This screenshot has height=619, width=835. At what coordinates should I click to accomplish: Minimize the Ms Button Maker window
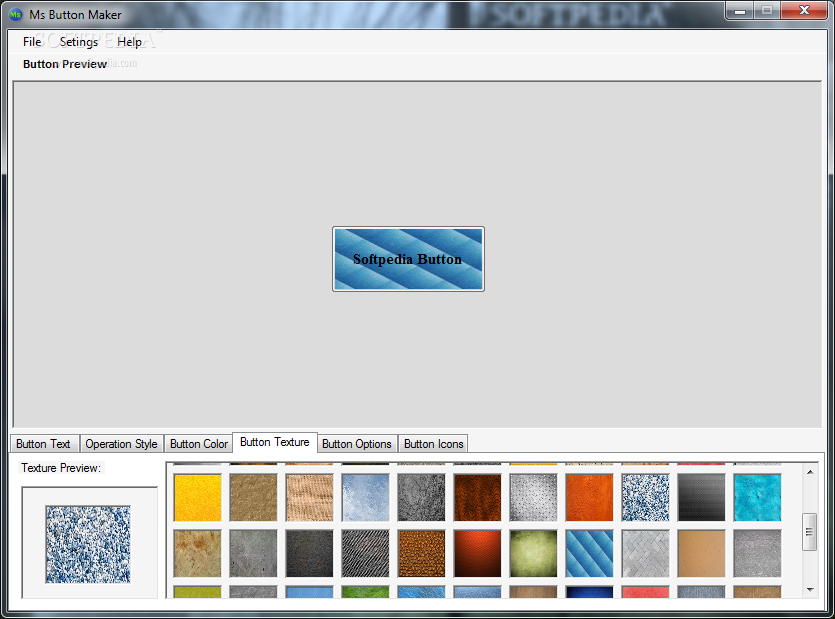(740, 10)
